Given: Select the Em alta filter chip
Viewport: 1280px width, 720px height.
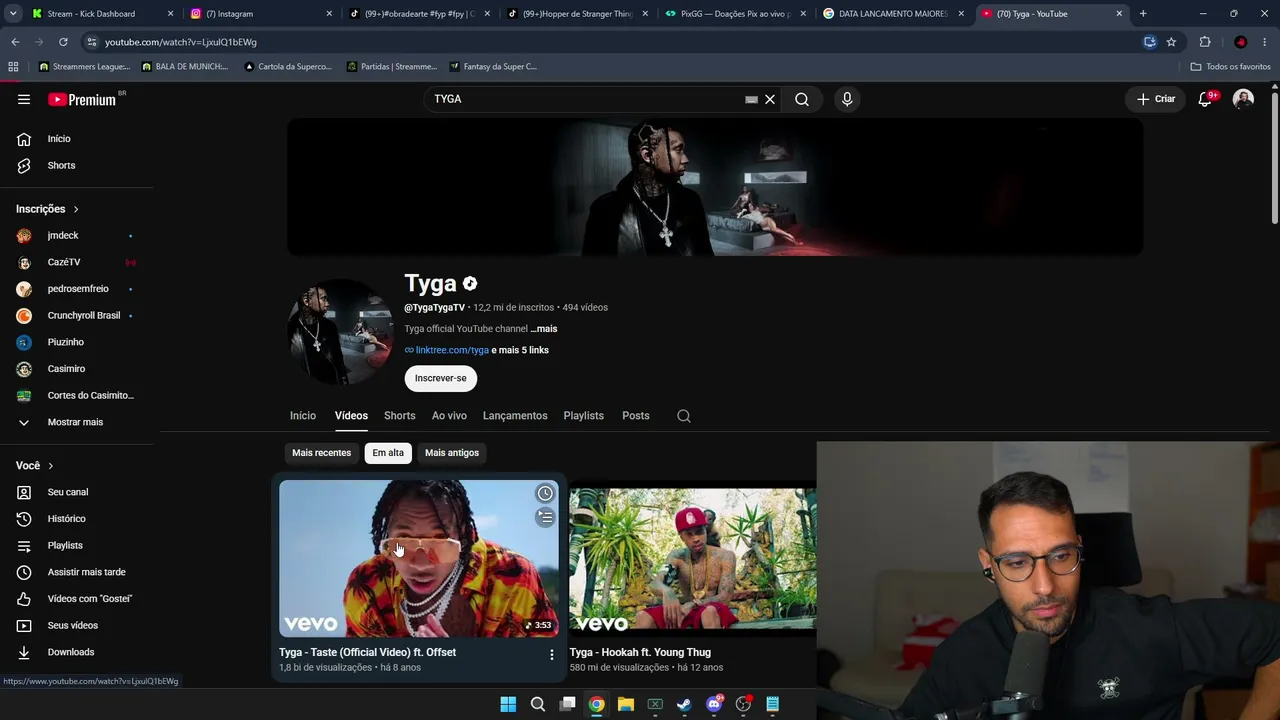Looking at the screenshot, I should click(388, 453).
